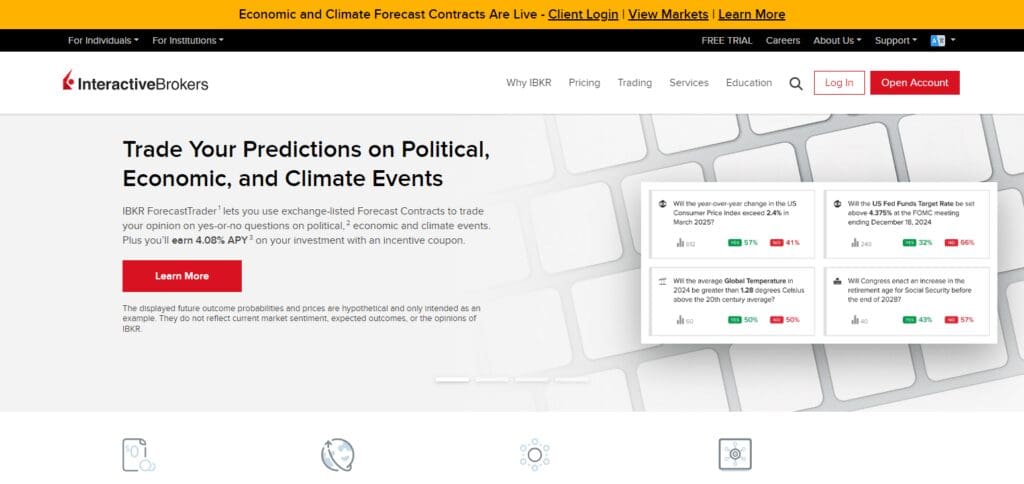Expand the For Institutions dropdown

[x=188, y=40]
